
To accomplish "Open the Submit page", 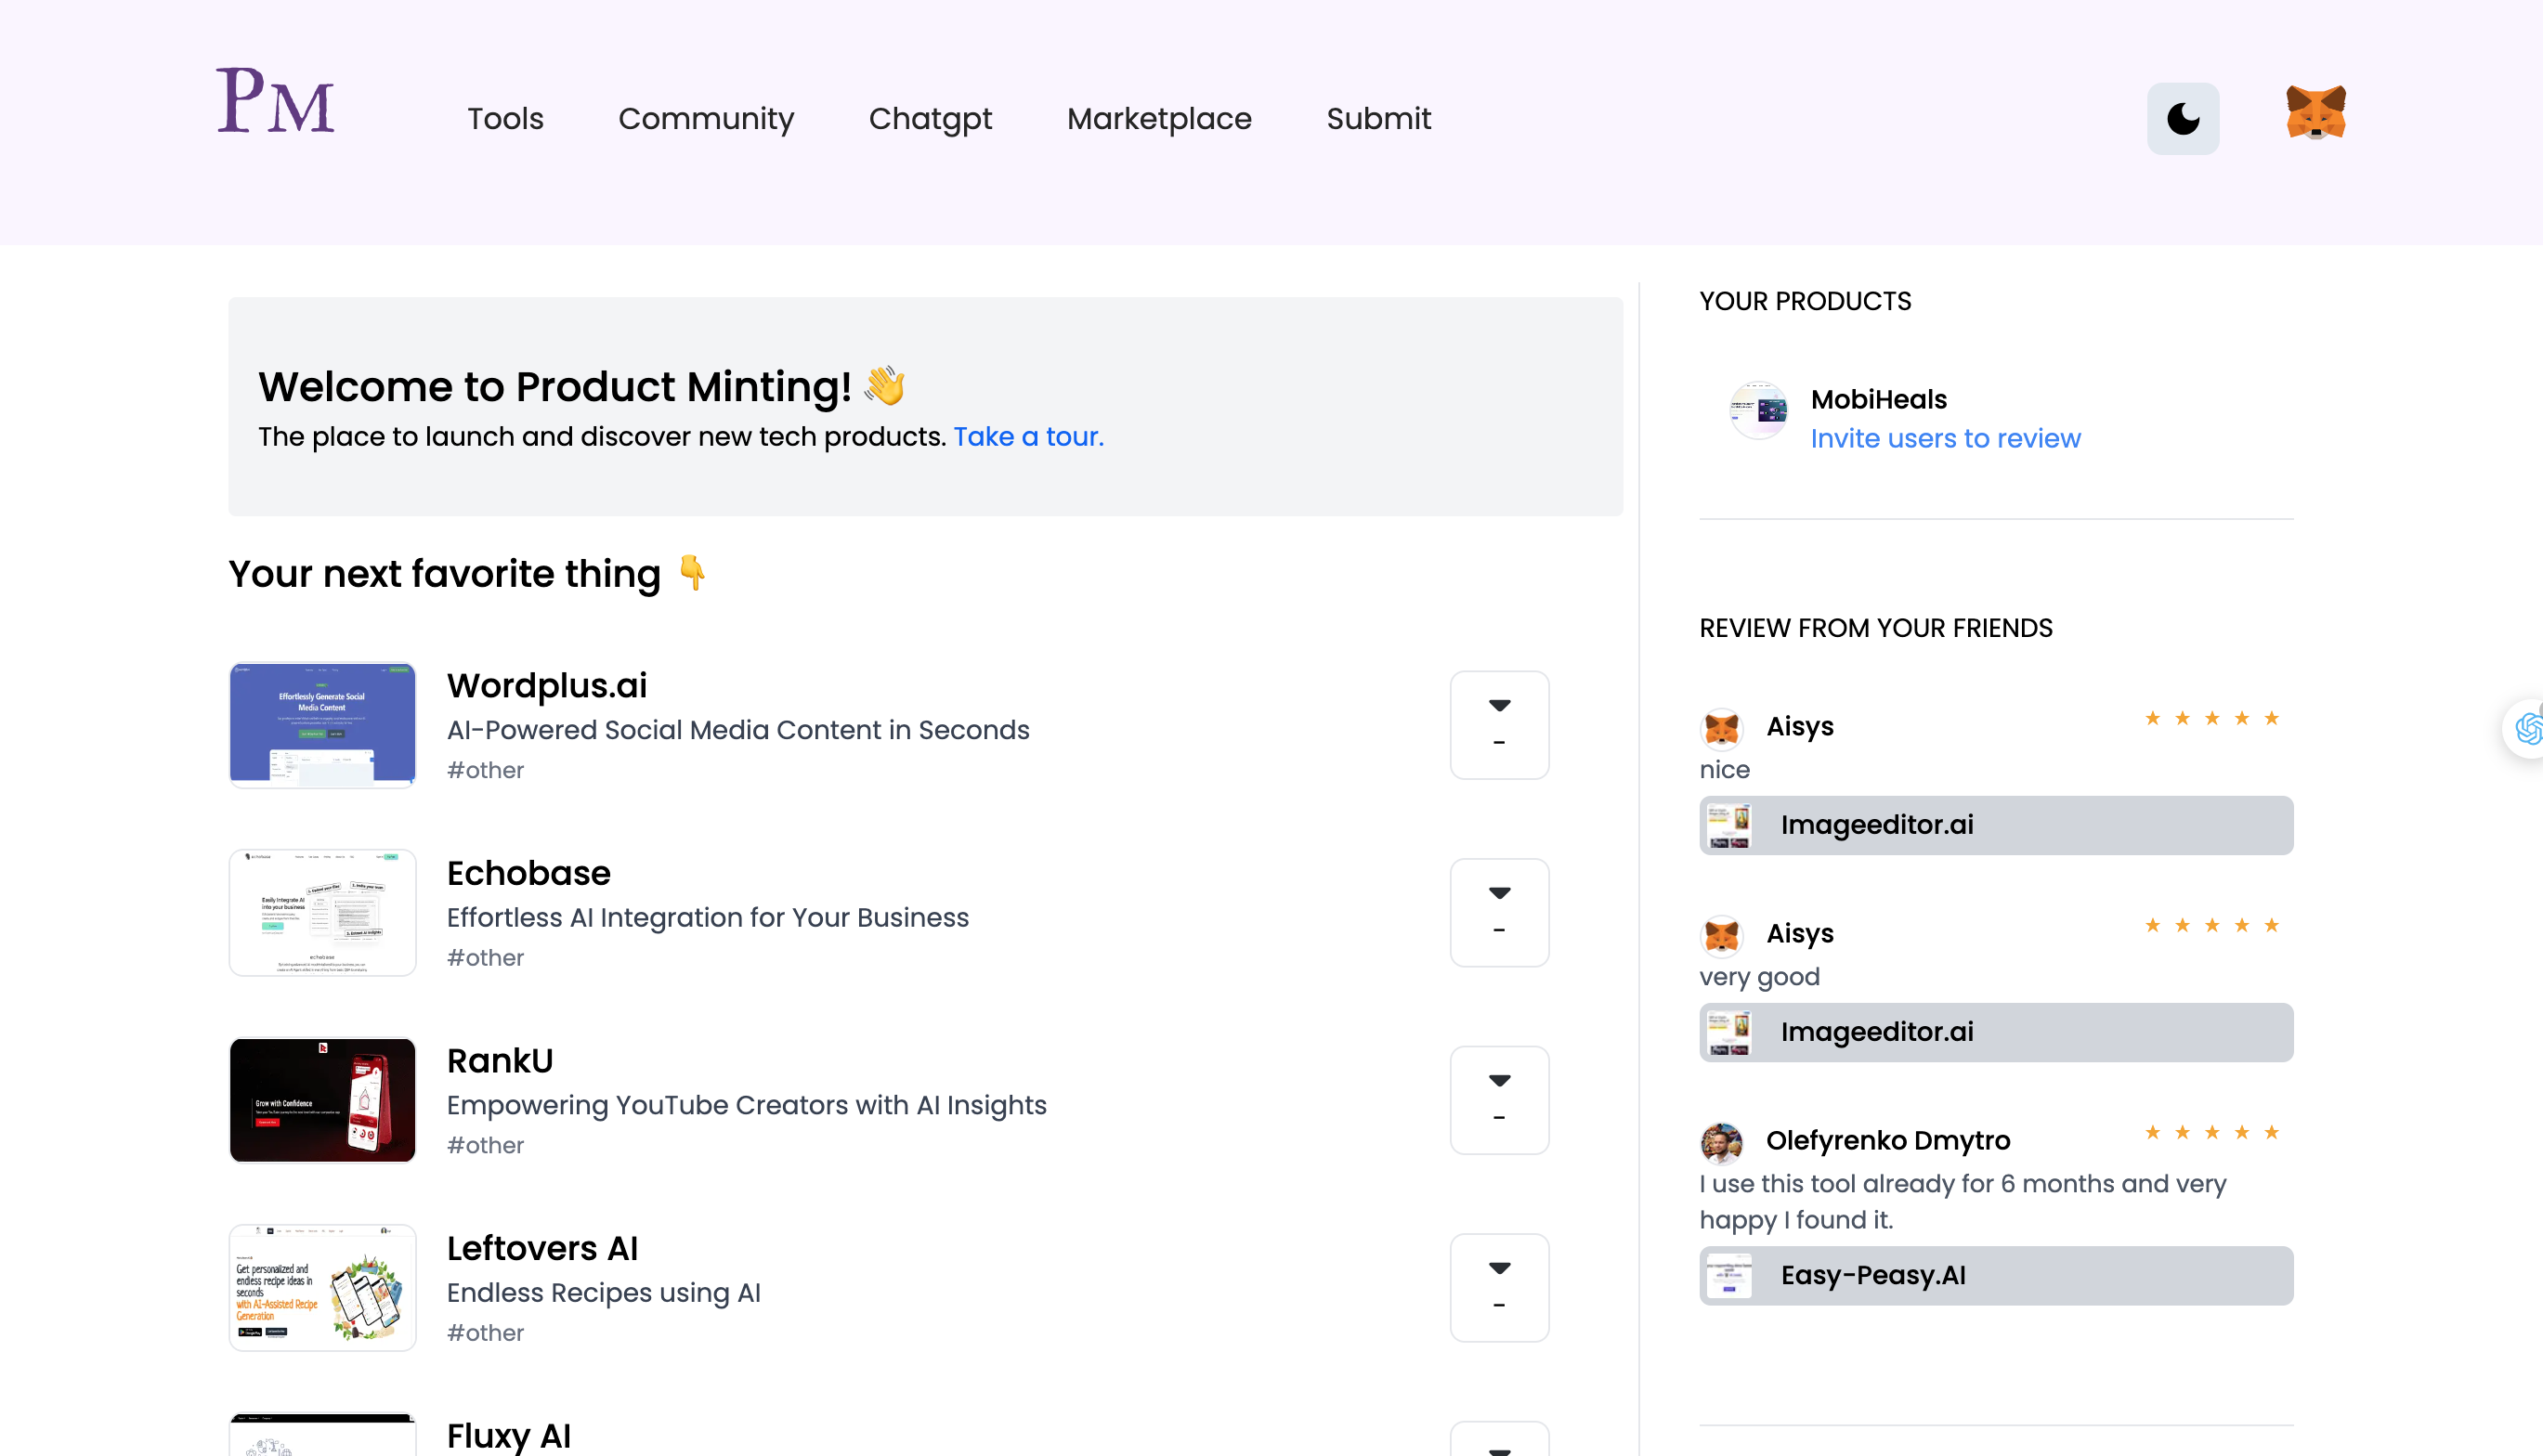I will tap(1379, 119).
